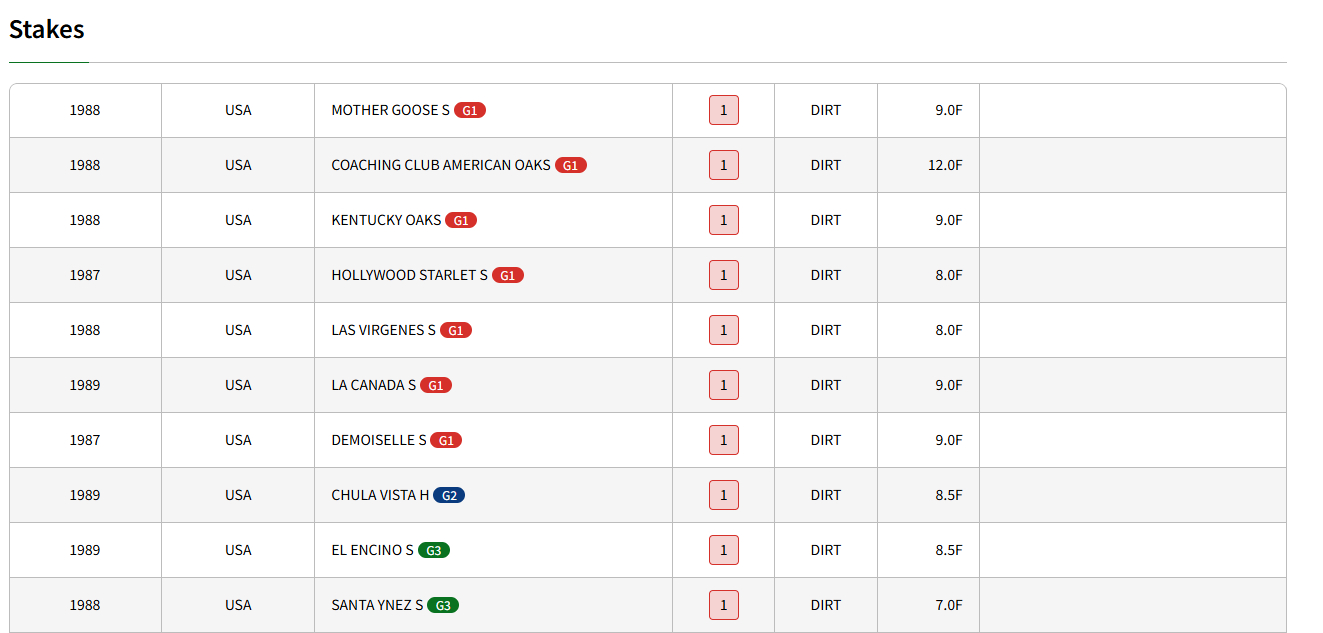Click the 9.0F distance in Mother Goose row
The height and width of the screenshot is (633, 1323).
(949, 110)
